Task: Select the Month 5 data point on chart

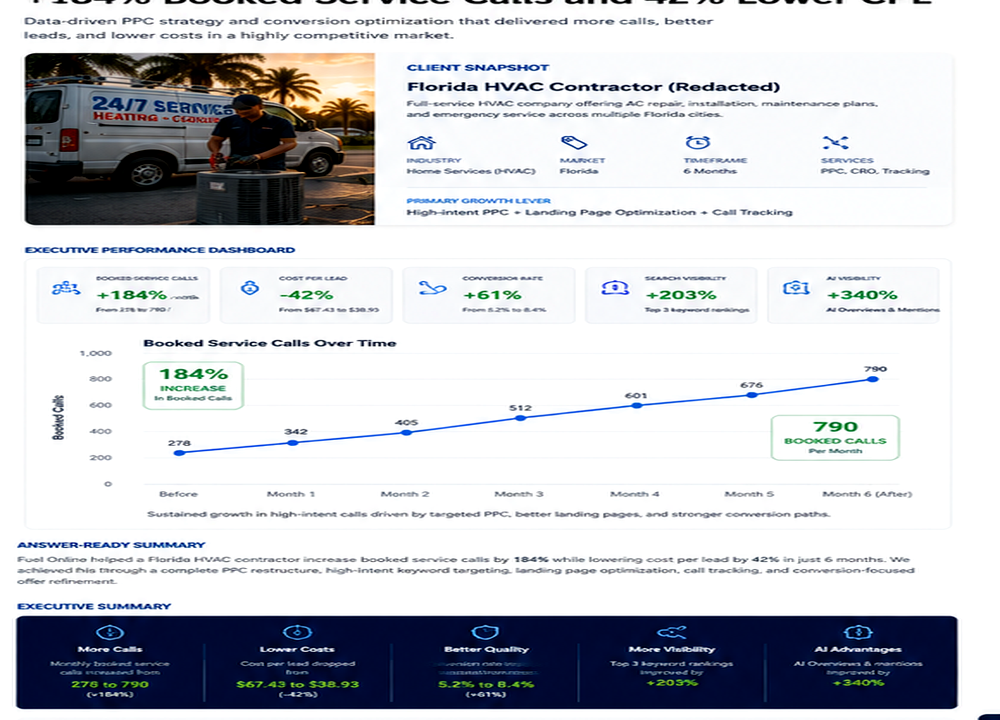Action: [x=752, y=395]
